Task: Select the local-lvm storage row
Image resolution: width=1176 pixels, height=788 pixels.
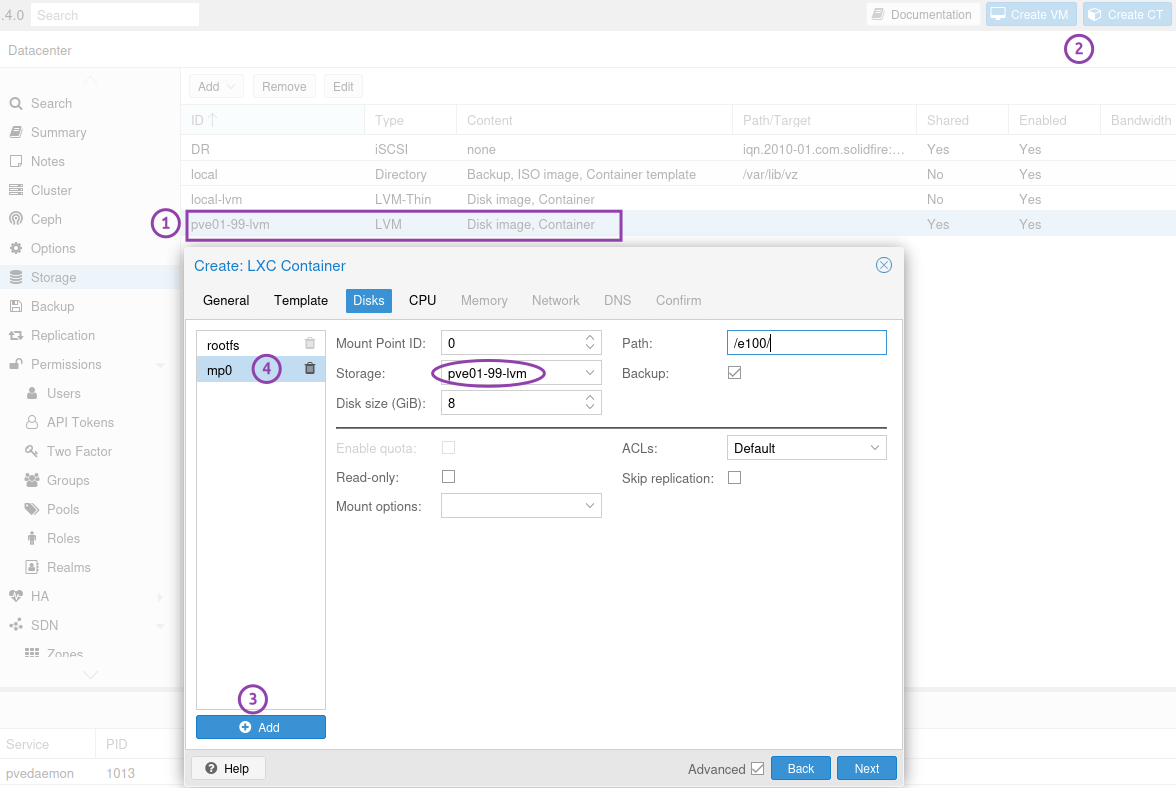Action: pos(678,199)
